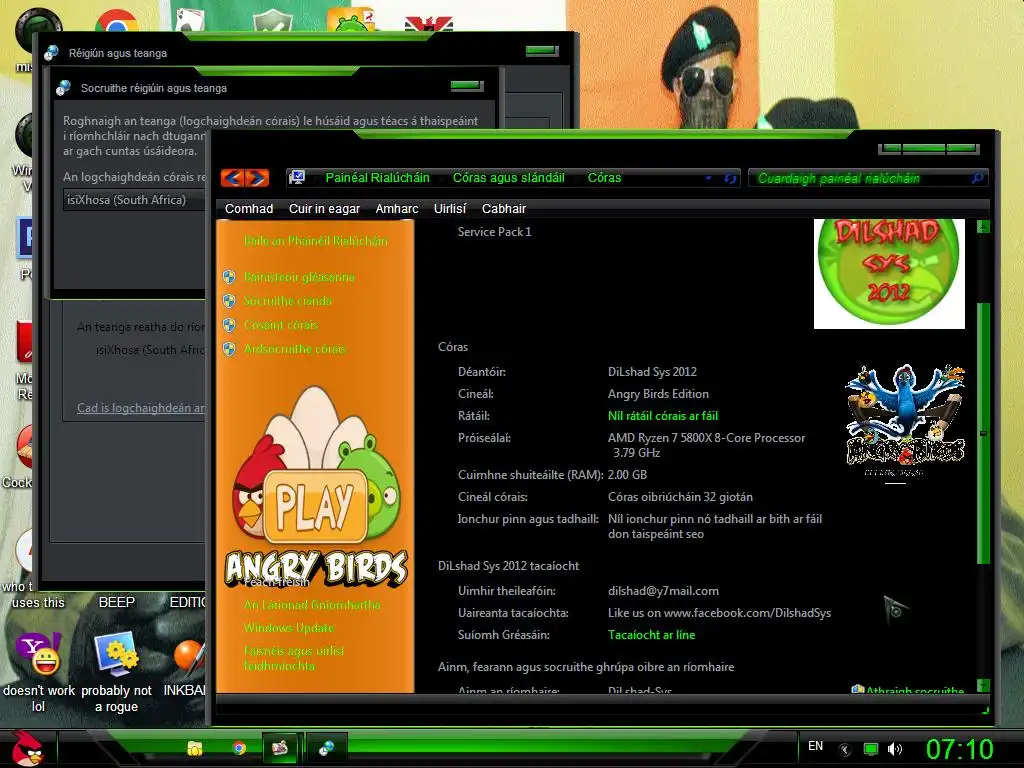Open the Bainisteoir gléasanna link
Screen dimensions: 1024x768
(299, 277)
